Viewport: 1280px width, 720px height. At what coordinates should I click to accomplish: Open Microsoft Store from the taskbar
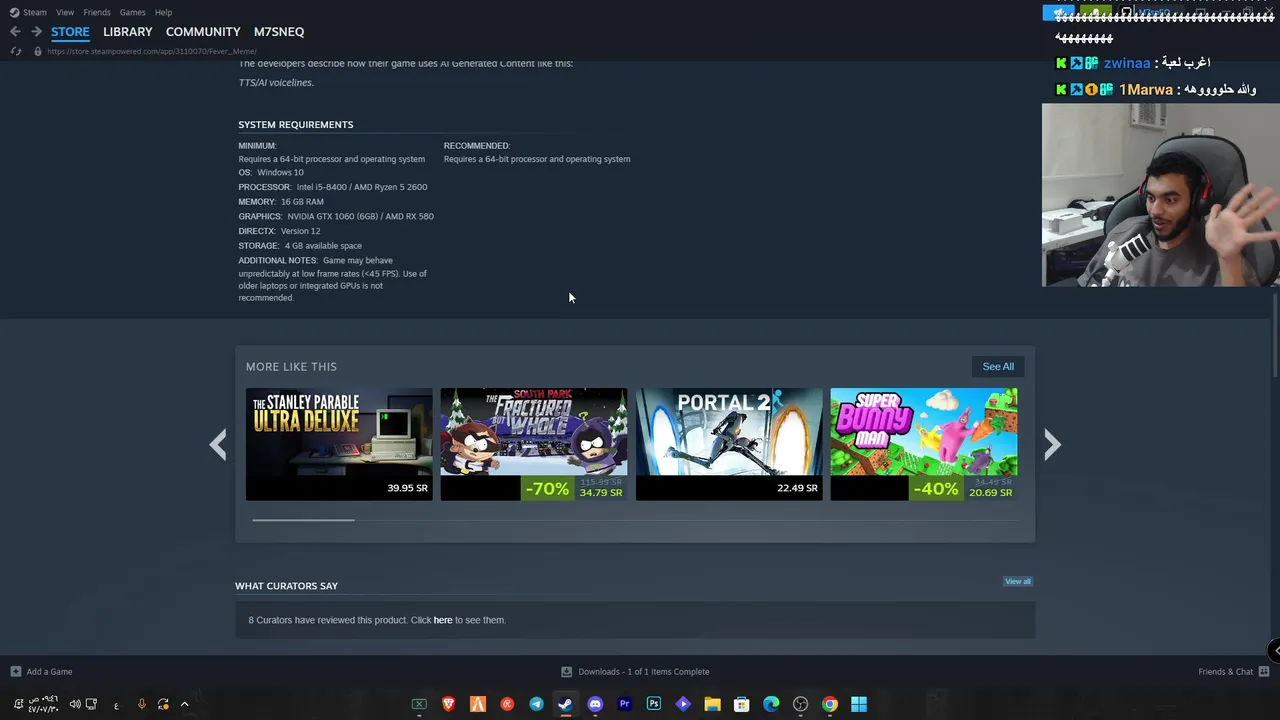coord(741,704)
